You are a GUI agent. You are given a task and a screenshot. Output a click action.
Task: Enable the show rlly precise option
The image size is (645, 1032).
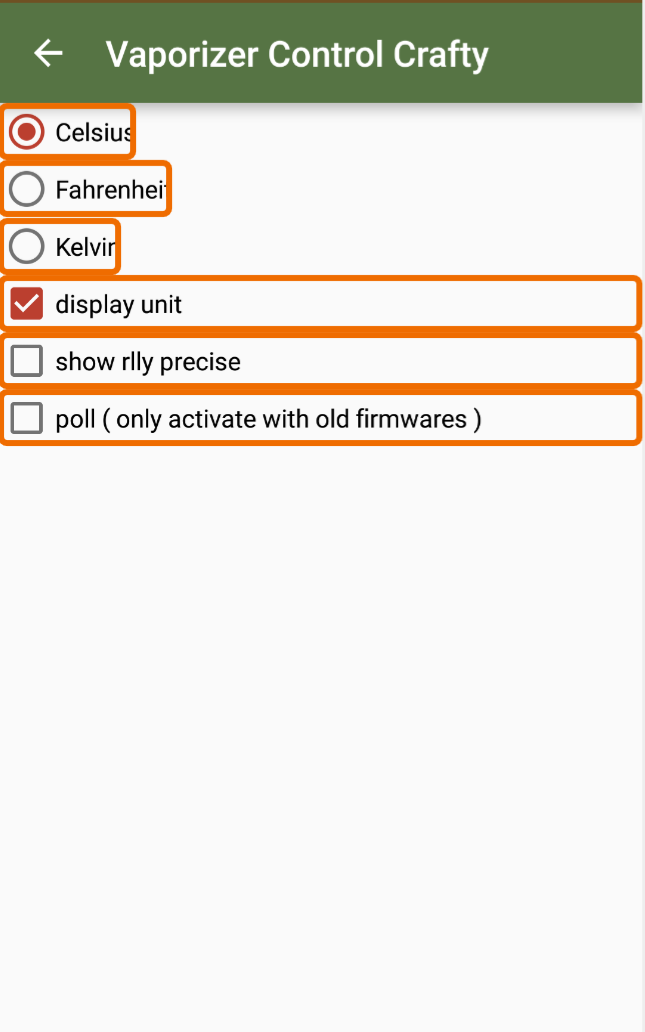tap(27, 360)
